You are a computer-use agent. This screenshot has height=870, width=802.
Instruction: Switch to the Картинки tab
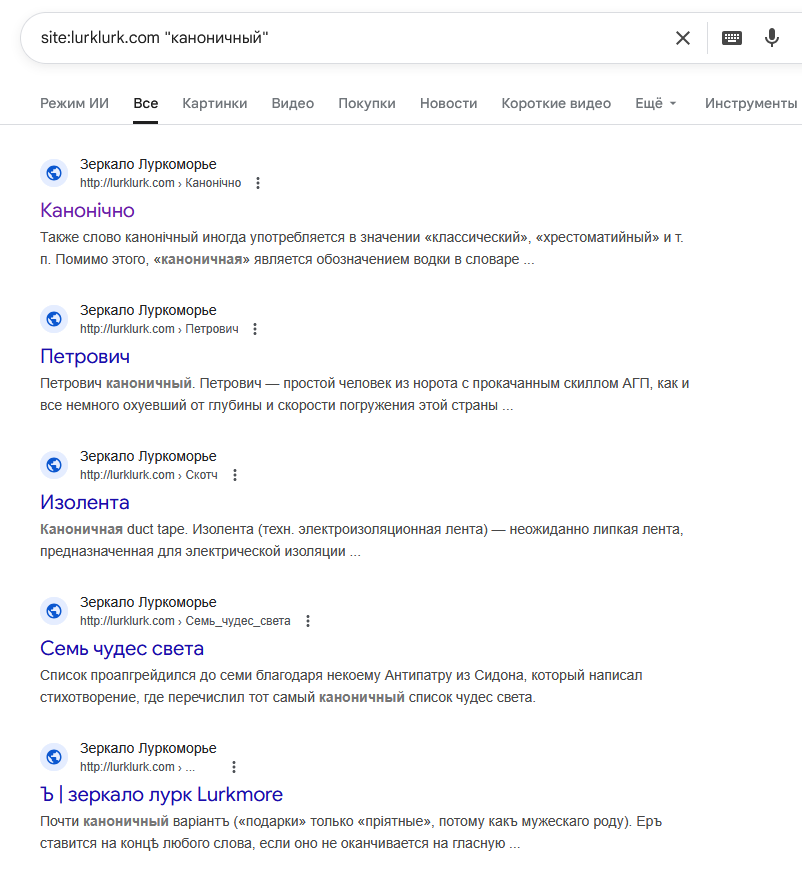pos(215,103)
